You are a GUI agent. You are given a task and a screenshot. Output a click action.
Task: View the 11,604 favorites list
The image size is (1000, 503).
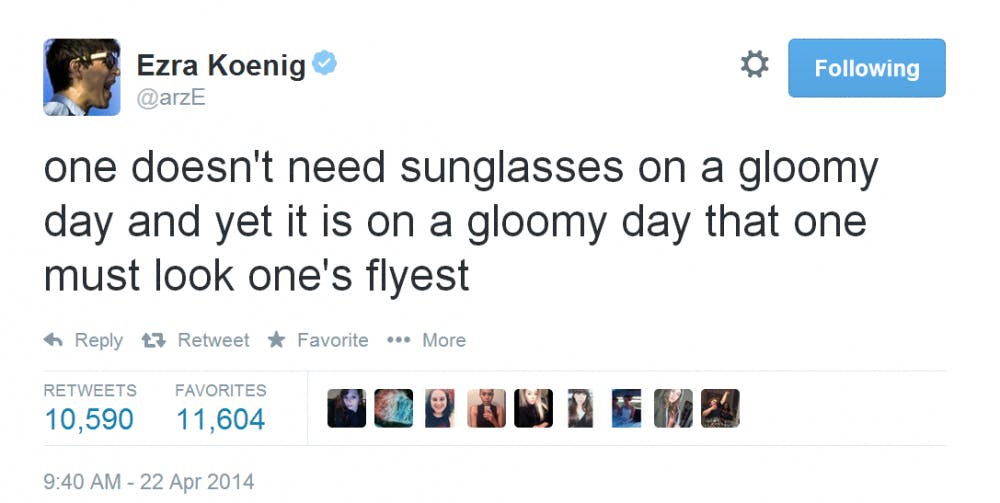pos(220,418)
